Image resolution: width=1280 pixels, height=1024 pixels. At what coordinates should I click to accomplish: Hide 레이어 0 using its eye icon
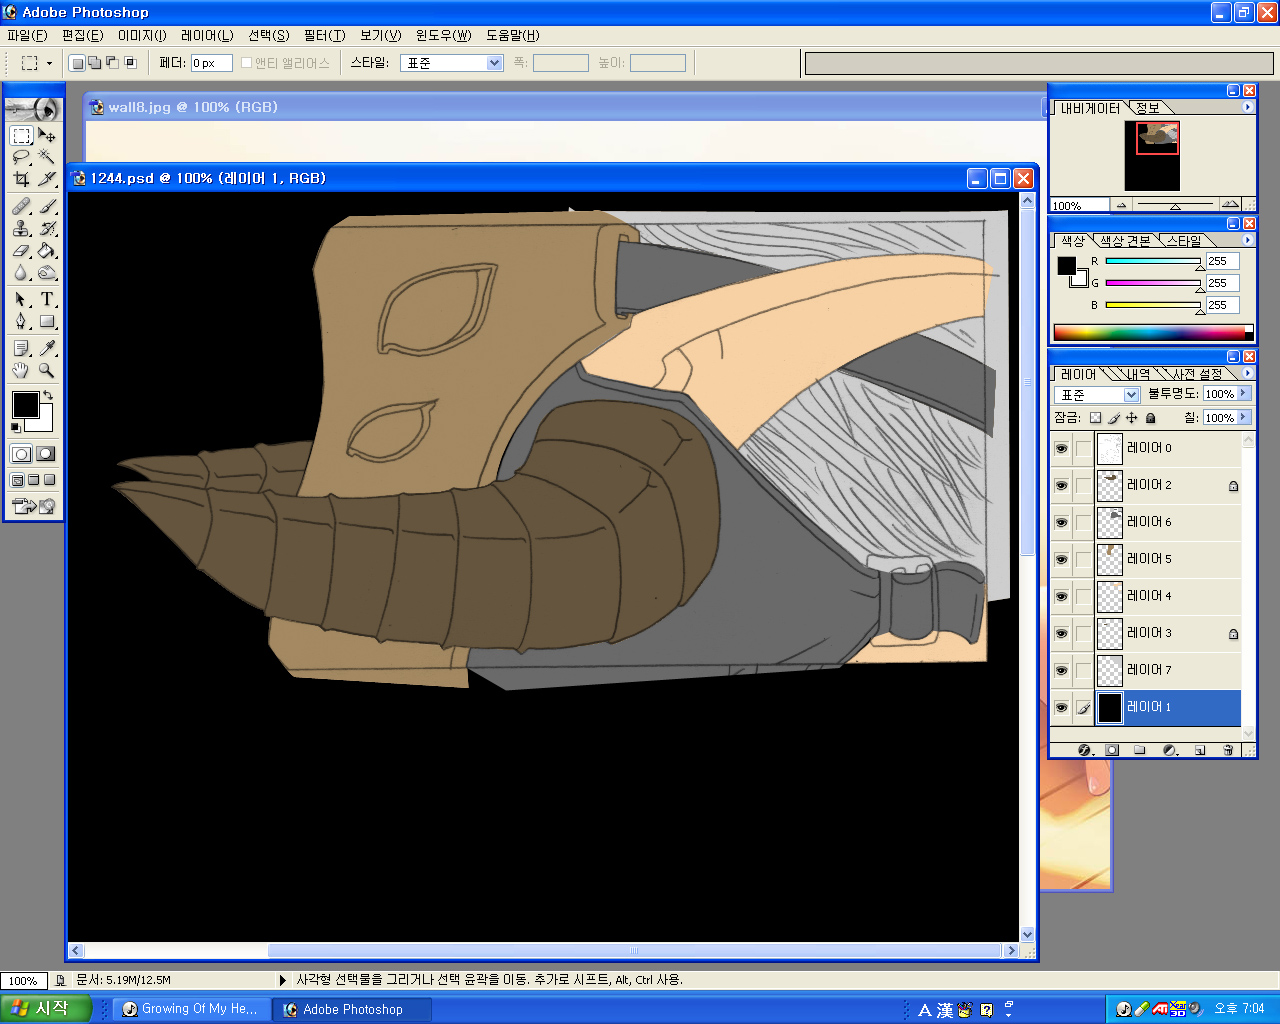coord(1061,448)
